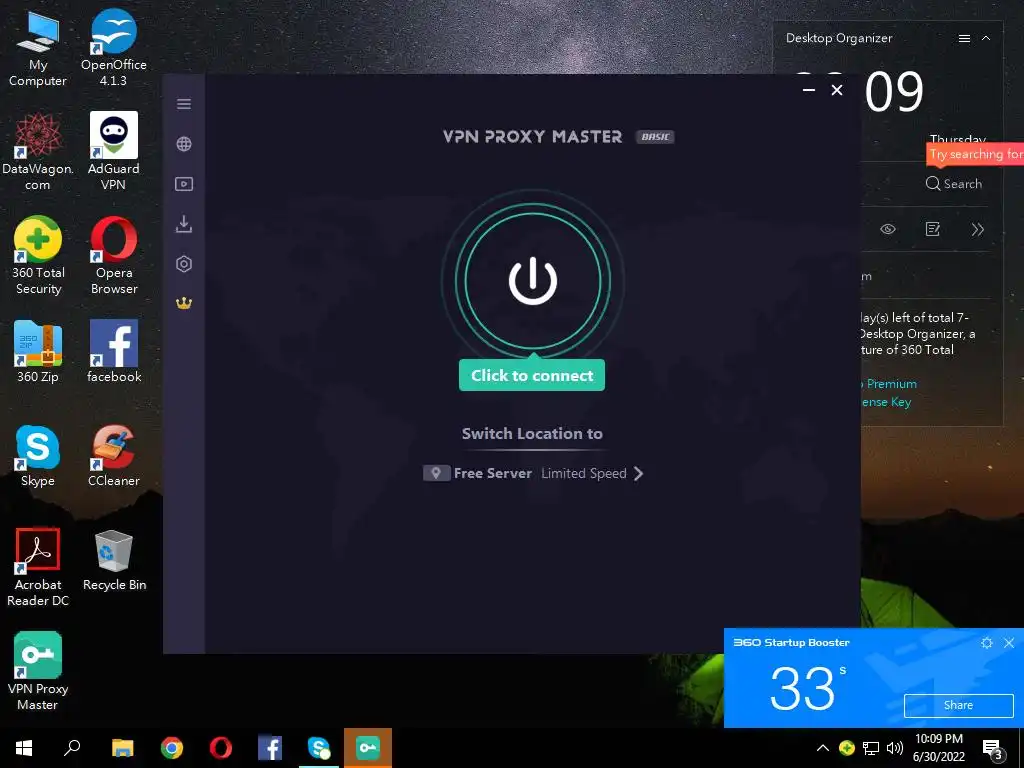1024x768 pixels.
Task: Click 'Try searching for' orange tooltip
Action: pyautogui.click(x=976, y=154)
